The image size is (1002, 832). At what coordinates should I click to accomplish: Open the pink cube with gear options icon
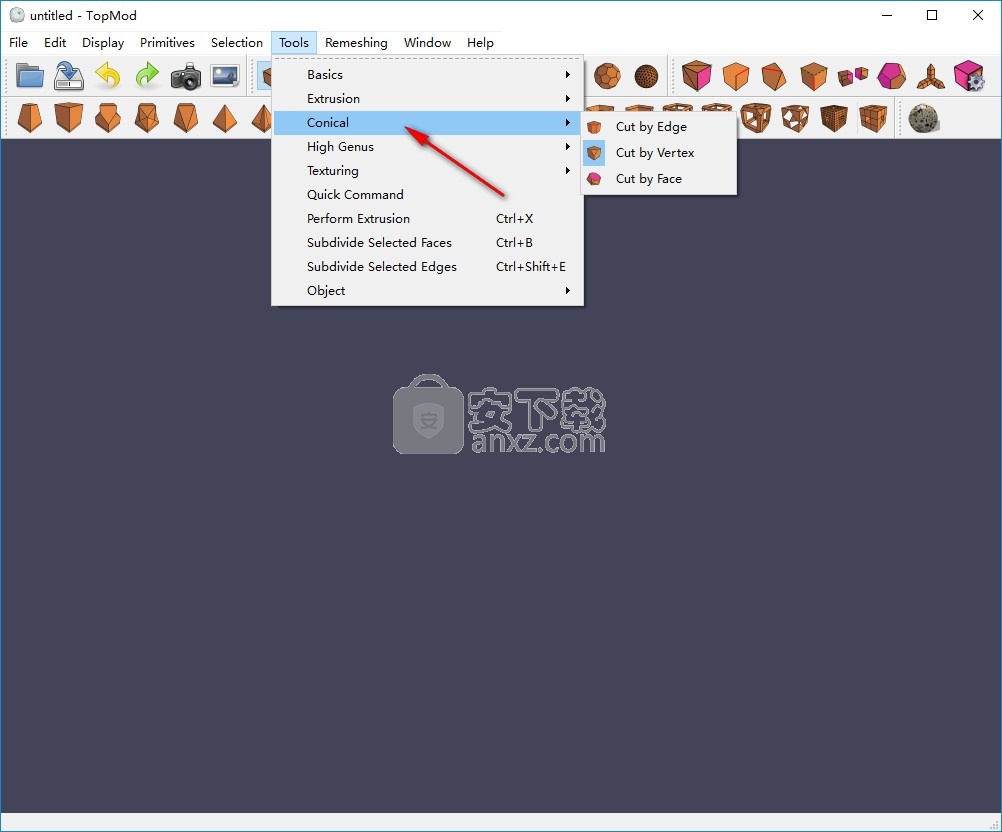tap(969, 76)
